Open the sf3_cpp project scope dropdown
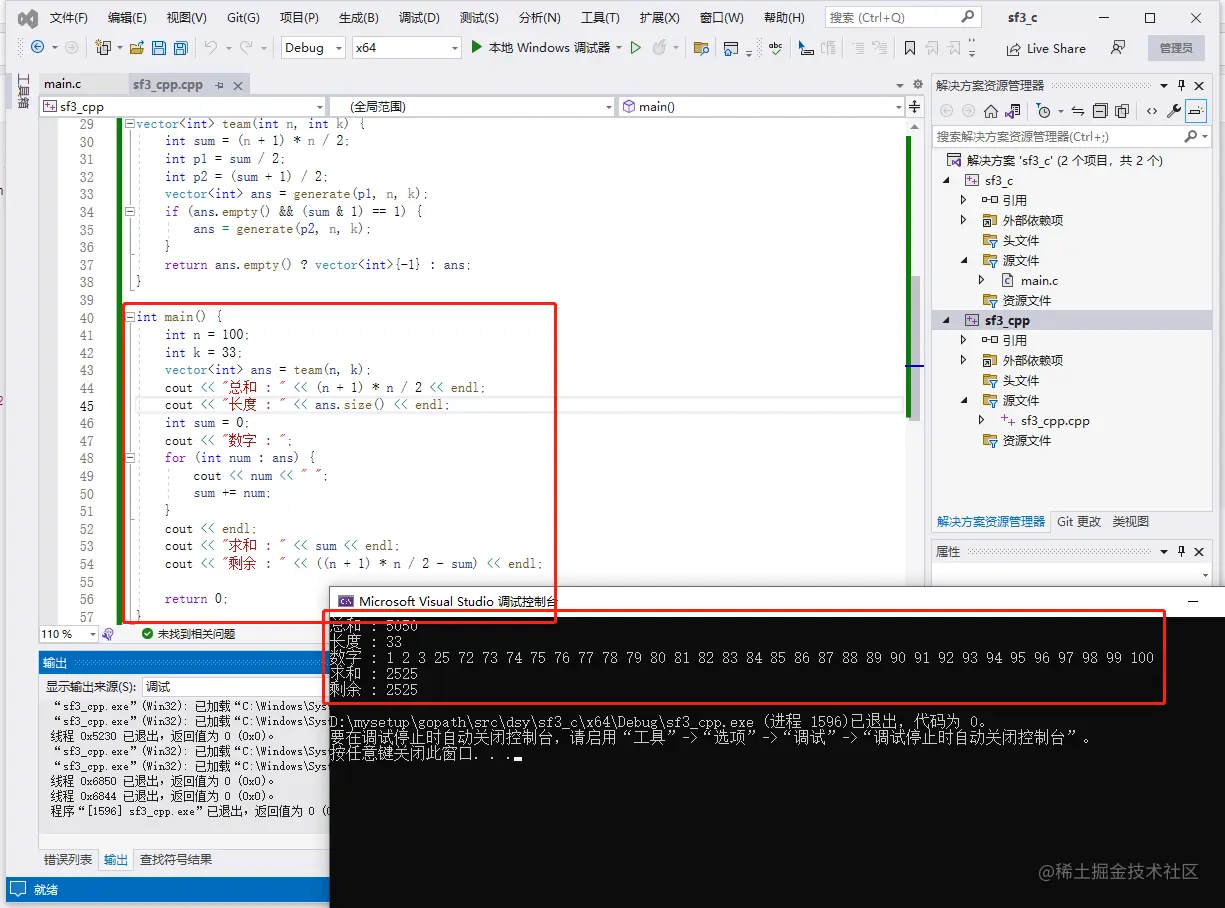 point(183,106)
